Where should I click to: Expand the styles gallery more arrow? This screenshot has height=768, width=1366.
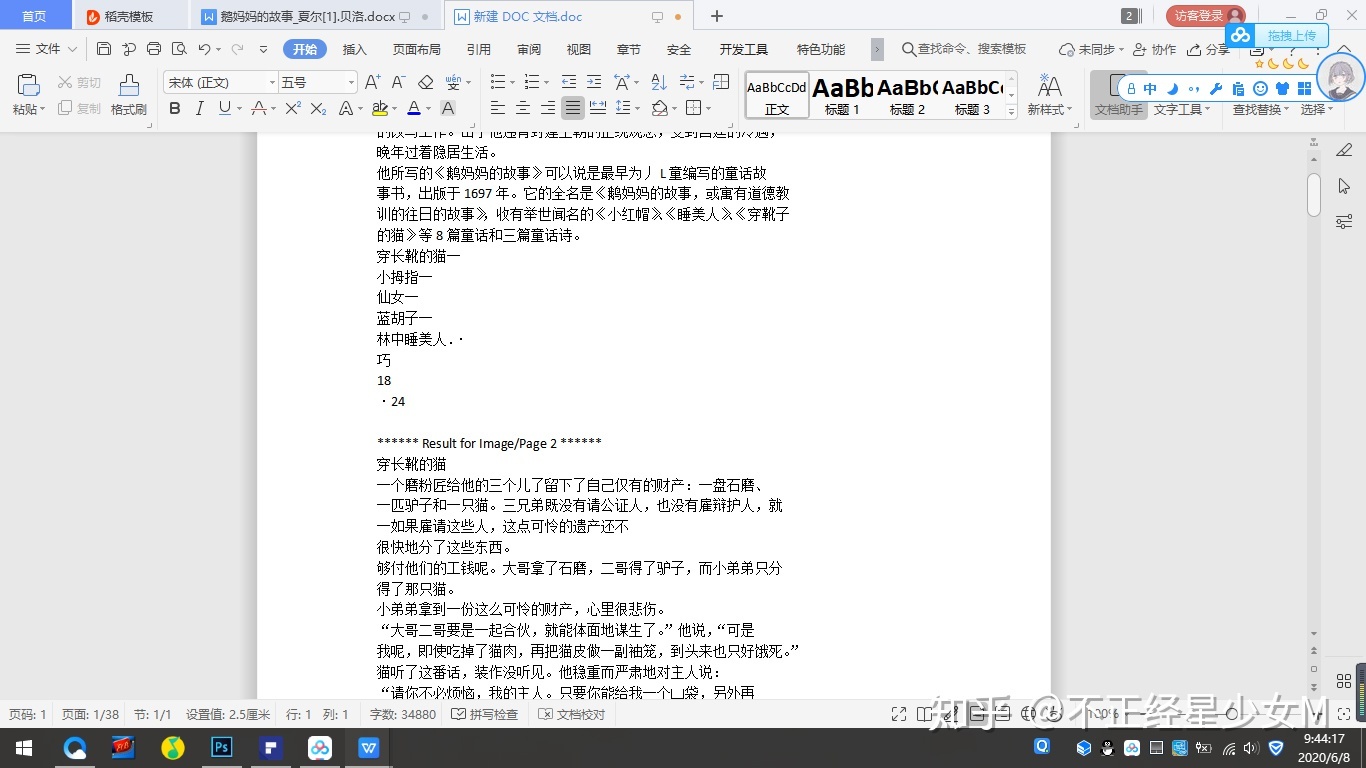tap(1011, 111)
